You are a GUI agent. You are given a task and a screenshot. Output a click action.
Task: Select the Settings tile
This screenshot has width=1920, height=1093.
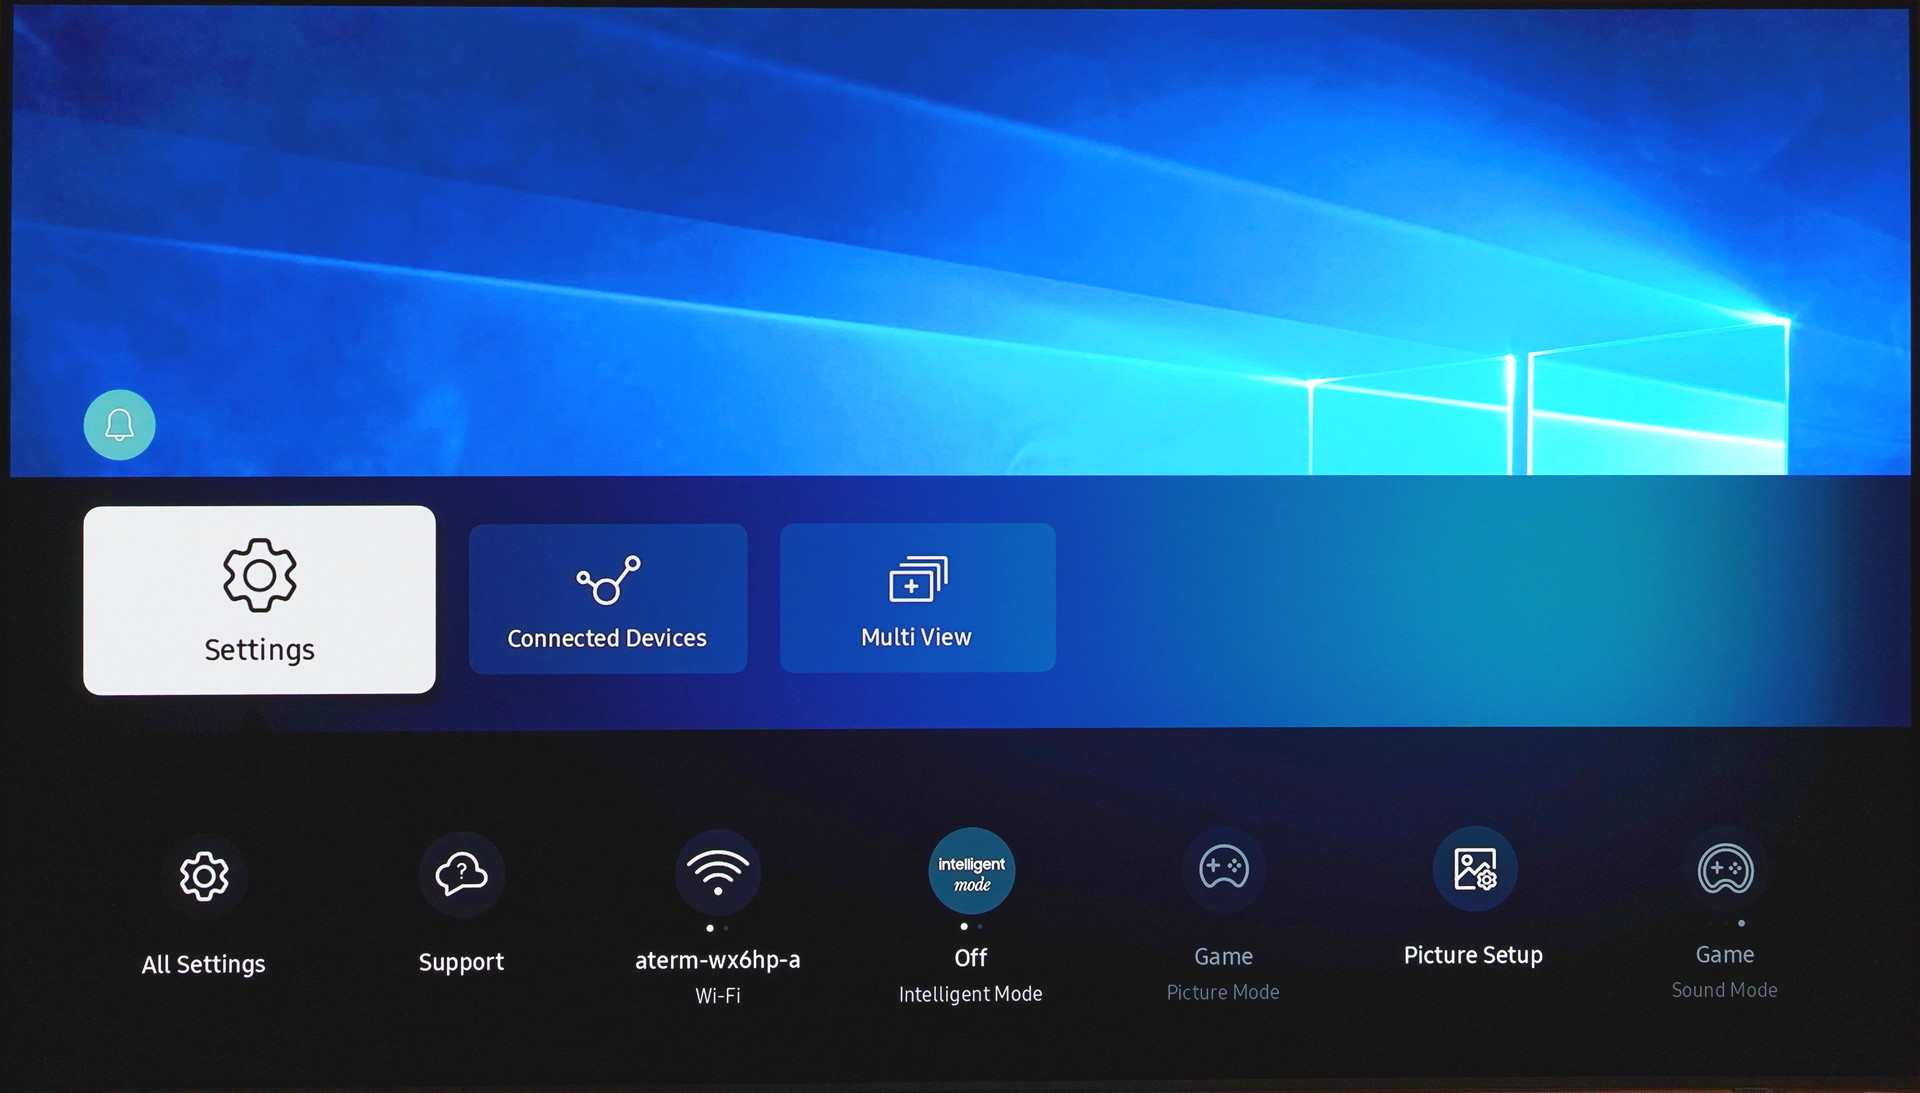(259, 599)
